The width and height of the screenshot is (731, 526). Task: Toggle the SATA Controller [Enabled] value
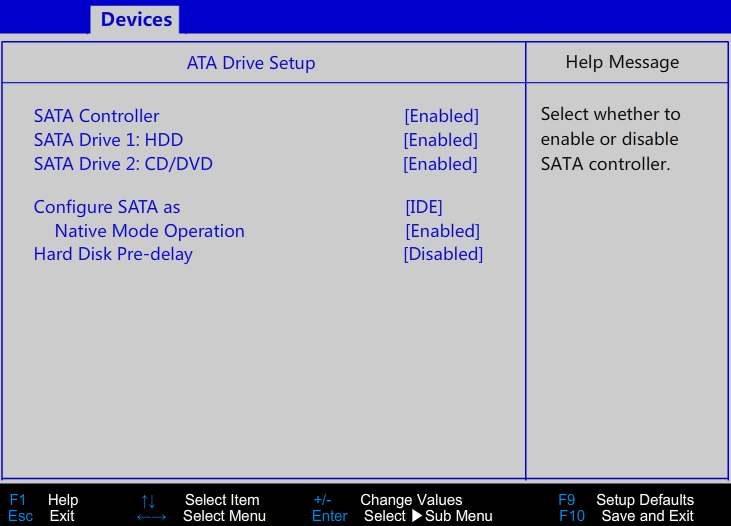pos(441,116)
